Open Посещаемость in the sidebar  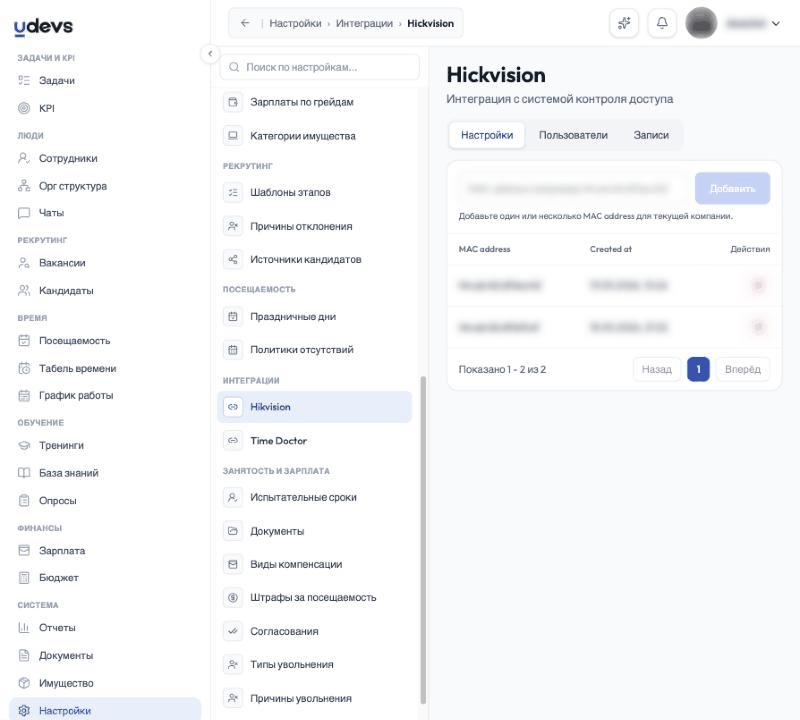click(105, 340)
